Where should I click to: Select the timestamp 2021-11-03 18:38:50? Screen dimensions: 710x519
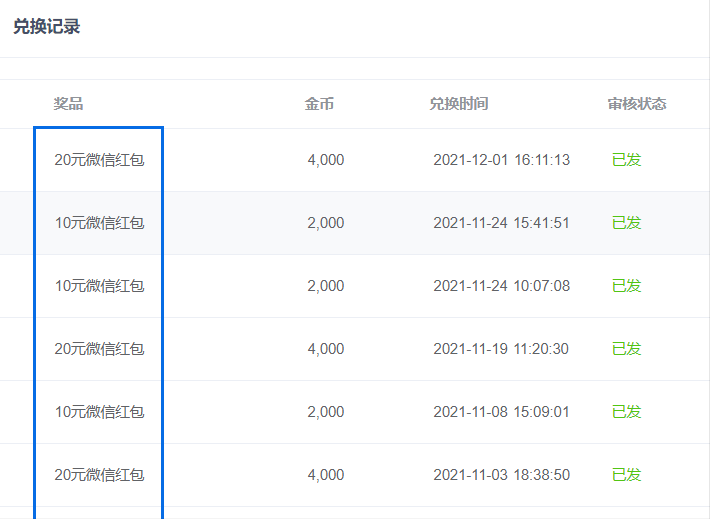point(501,475)
